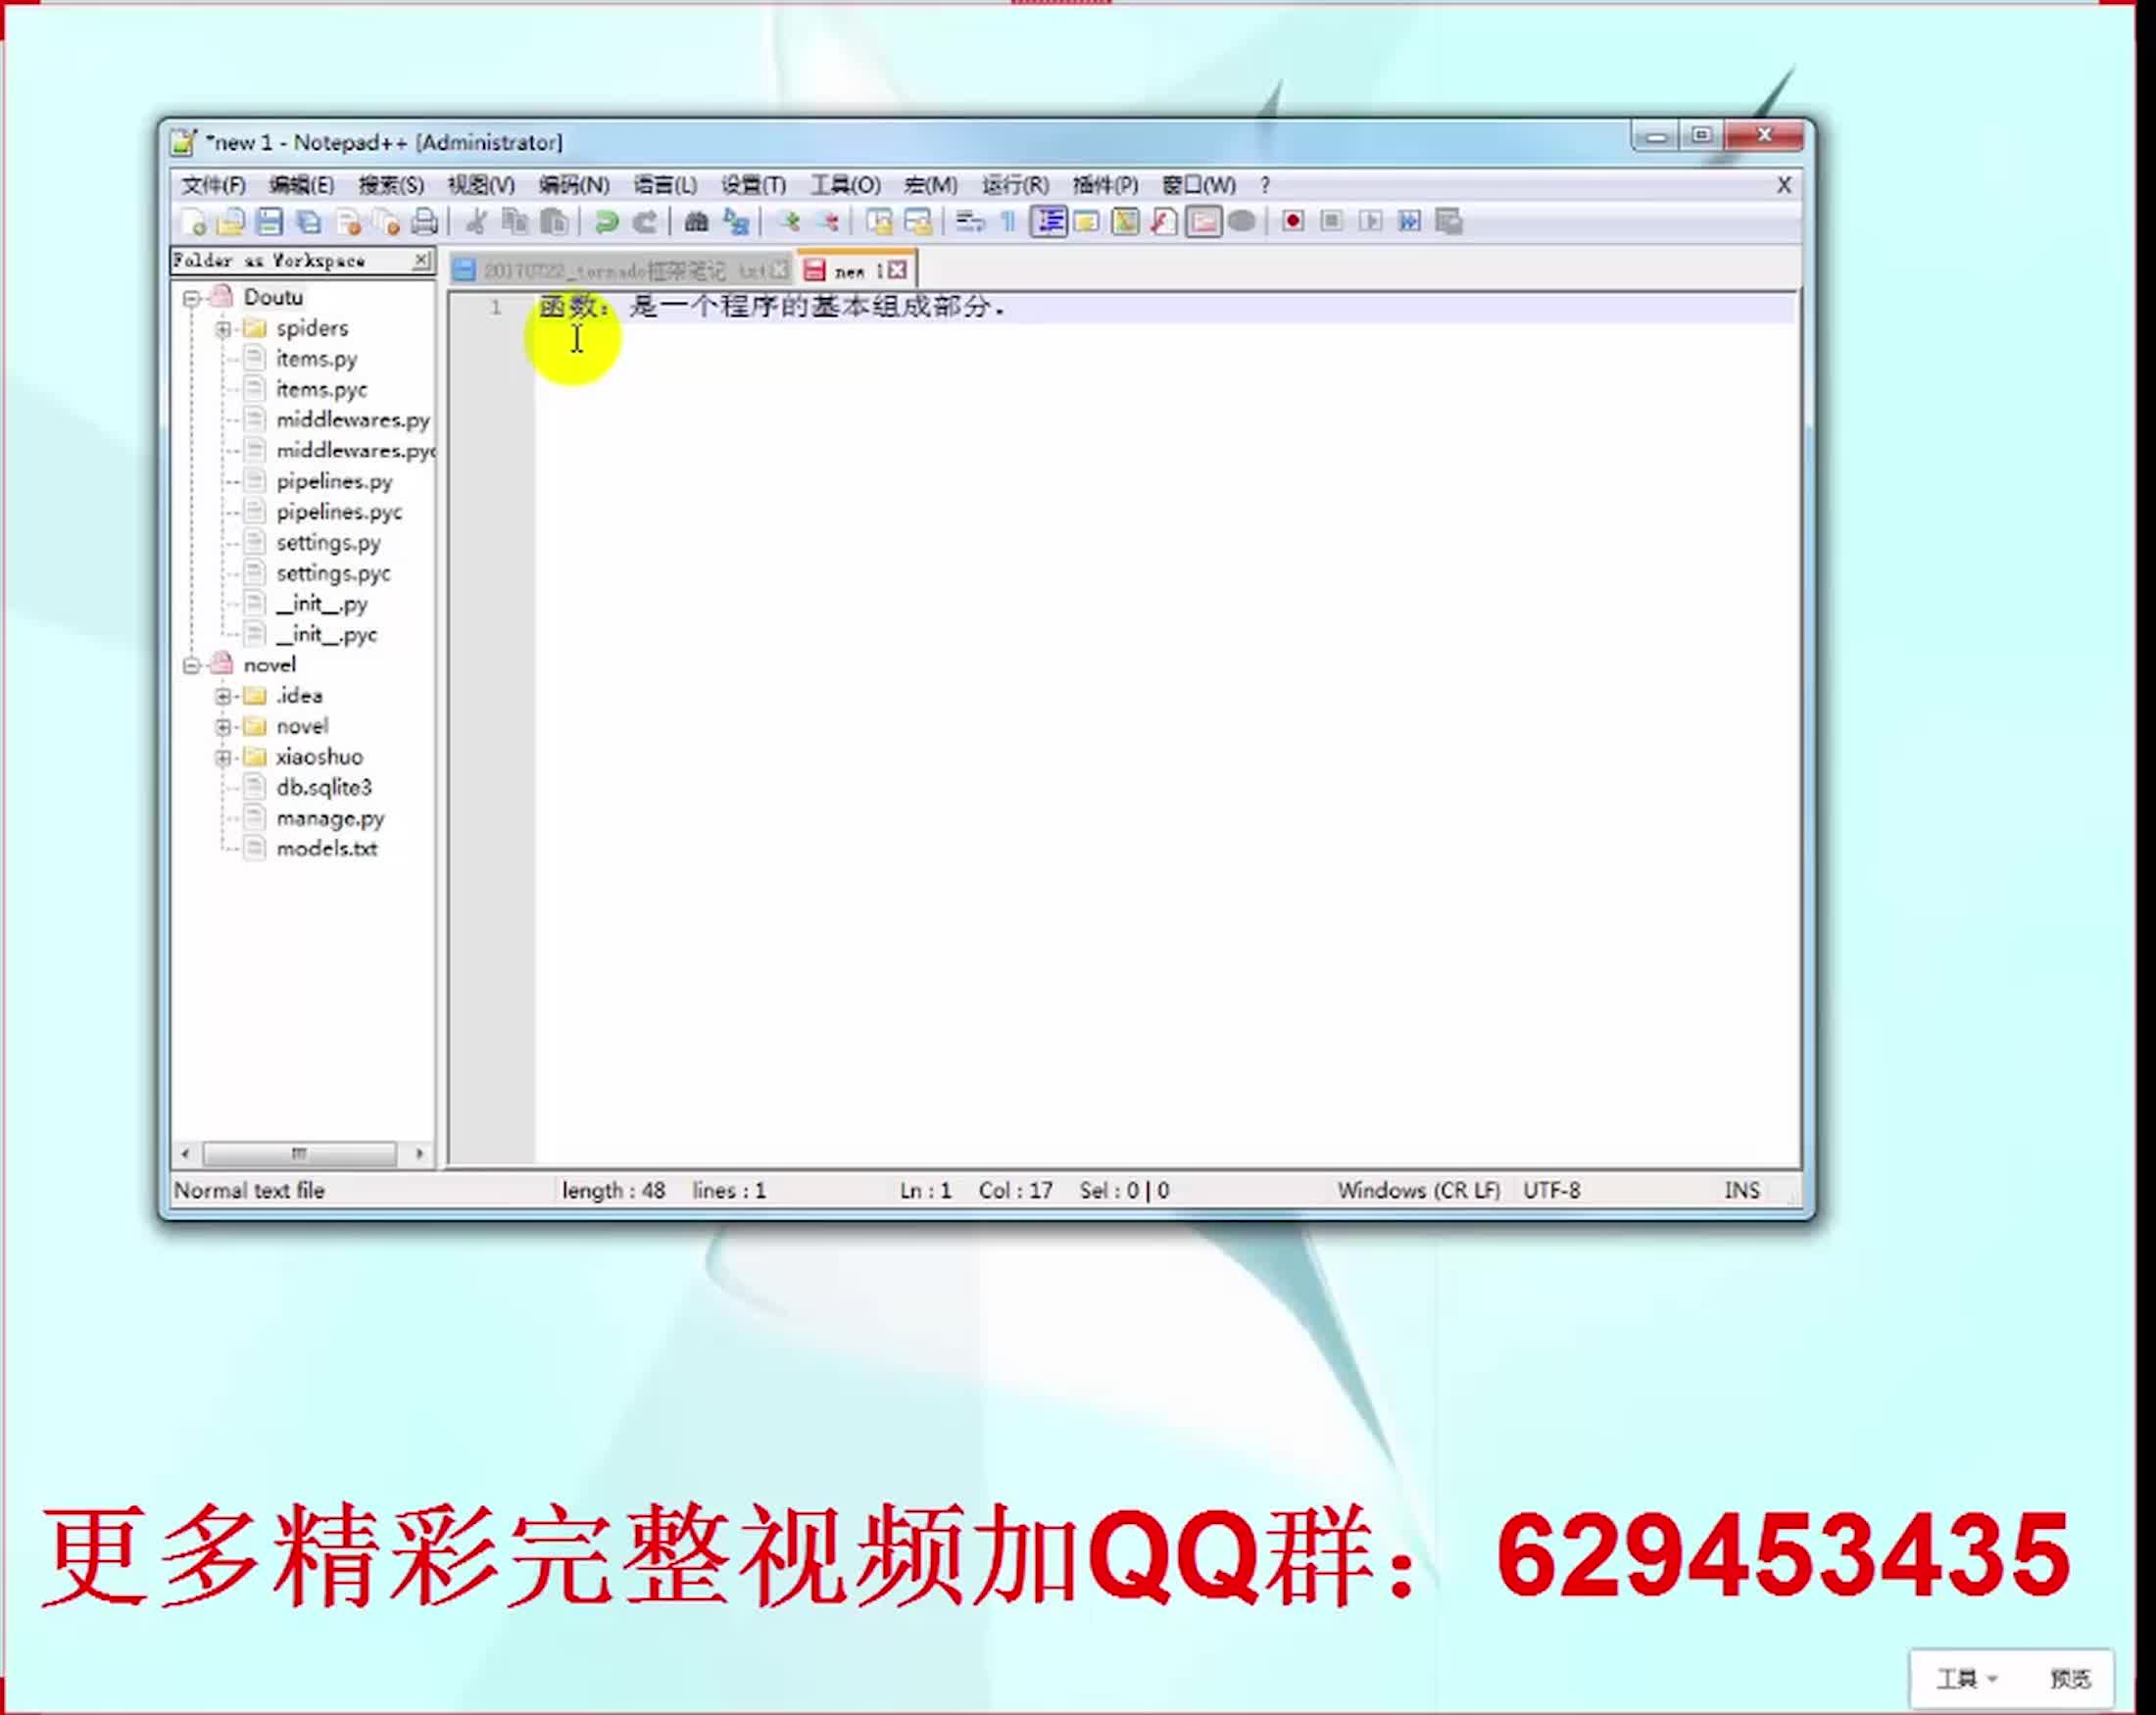Select settings.py in the file tree

pos(328,543)
